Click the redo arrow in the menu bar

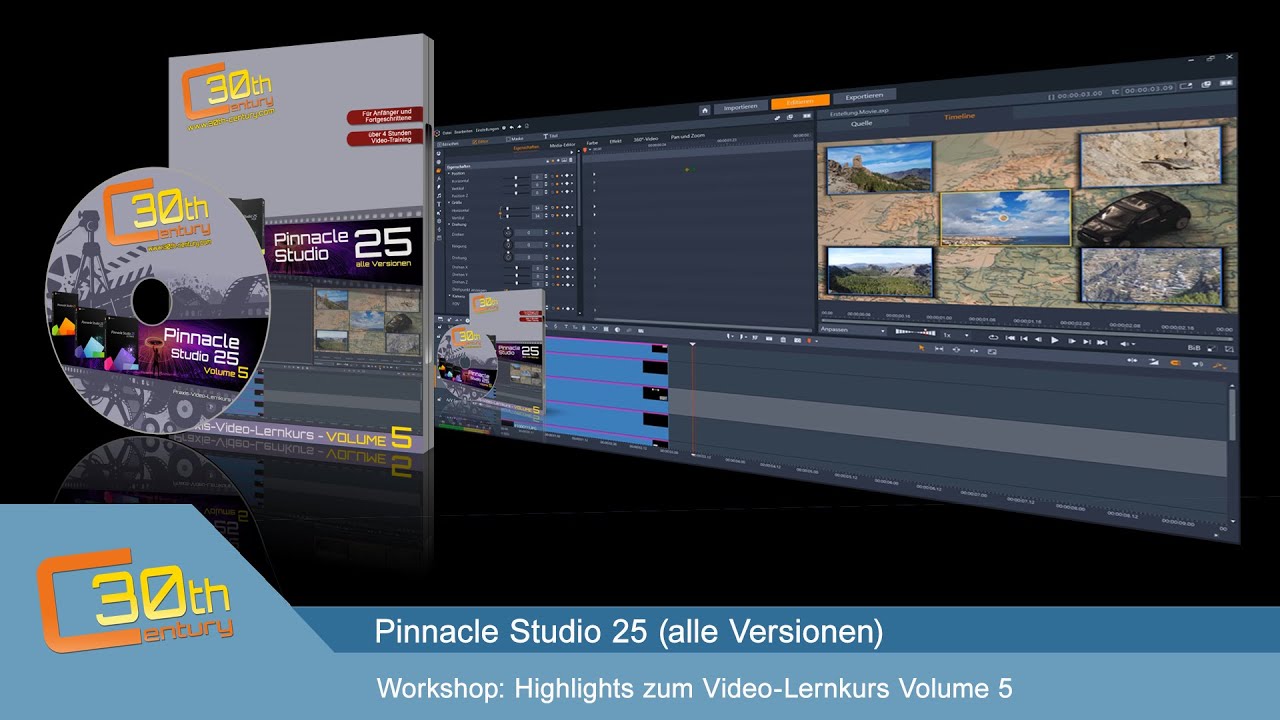click(x=519, y=127)
